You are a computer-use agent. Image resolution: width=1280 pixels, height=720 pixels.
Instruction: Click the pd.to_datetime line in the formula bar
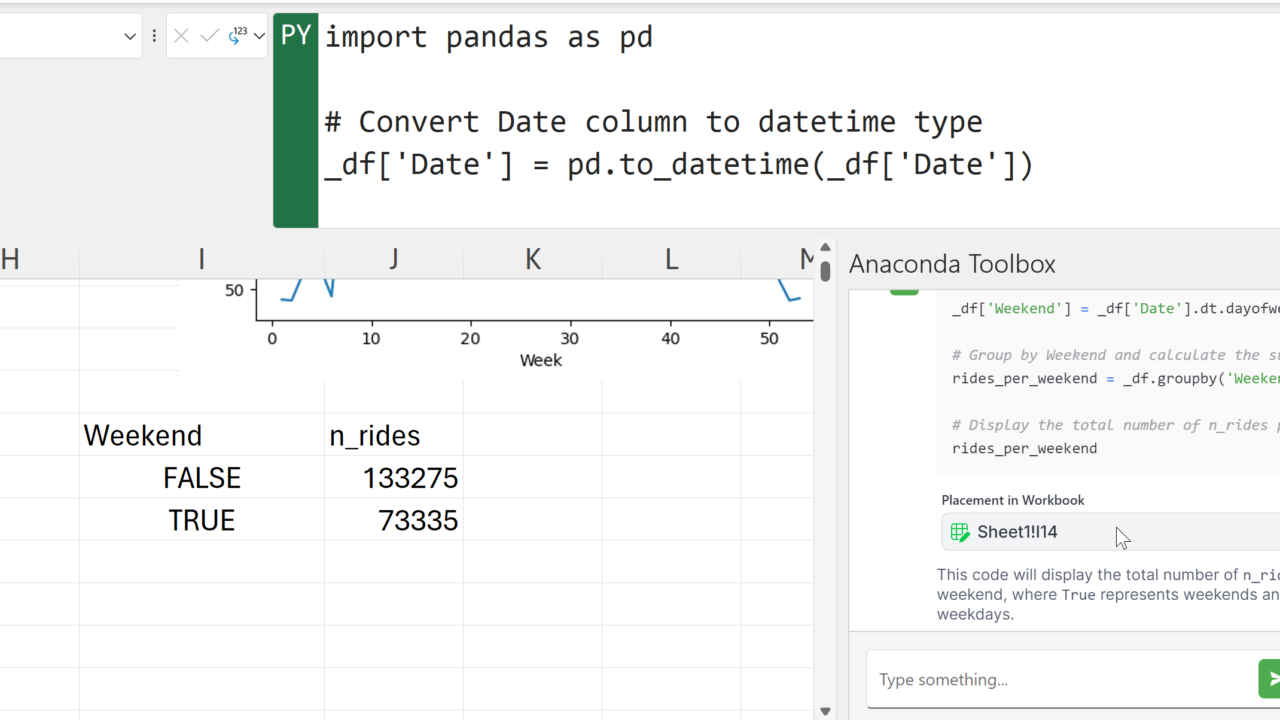point(678,164)
